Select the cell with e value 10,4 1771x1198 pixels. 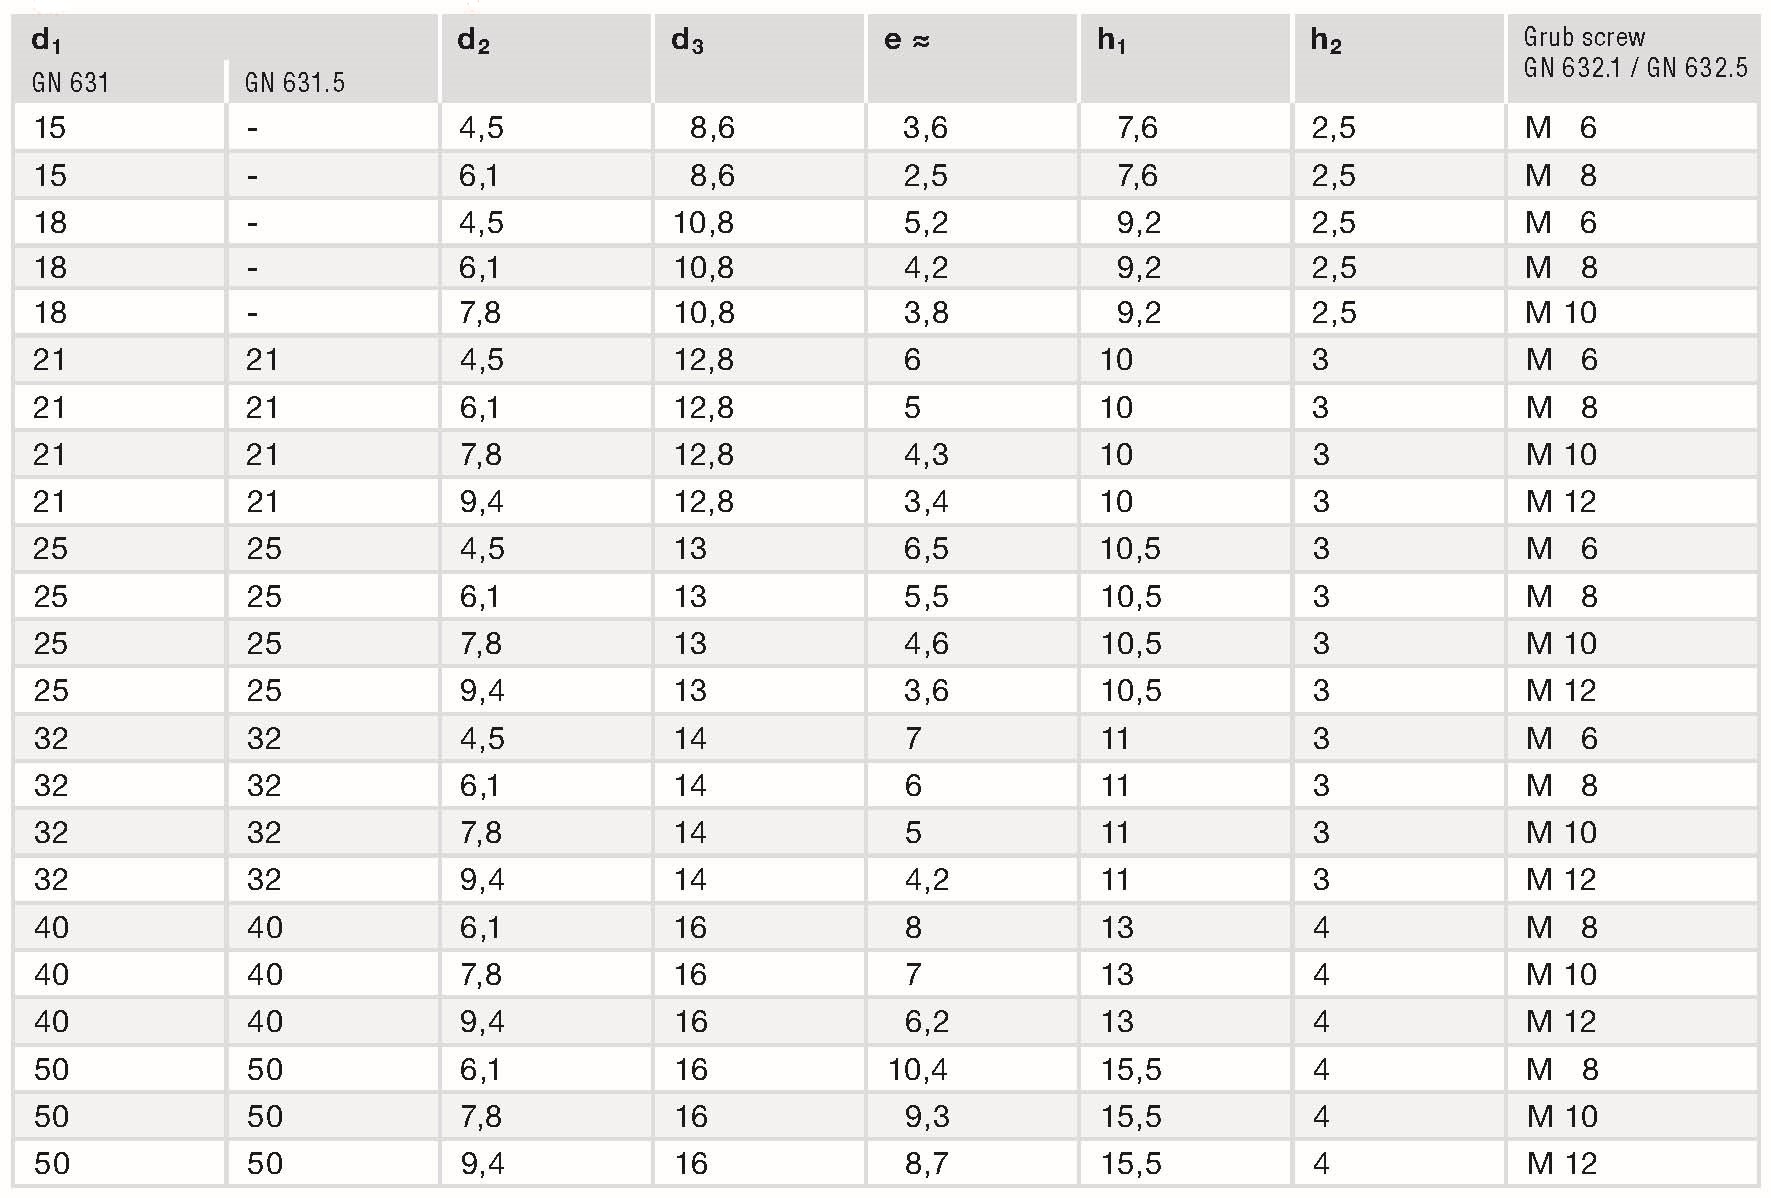coord(918,1070)
